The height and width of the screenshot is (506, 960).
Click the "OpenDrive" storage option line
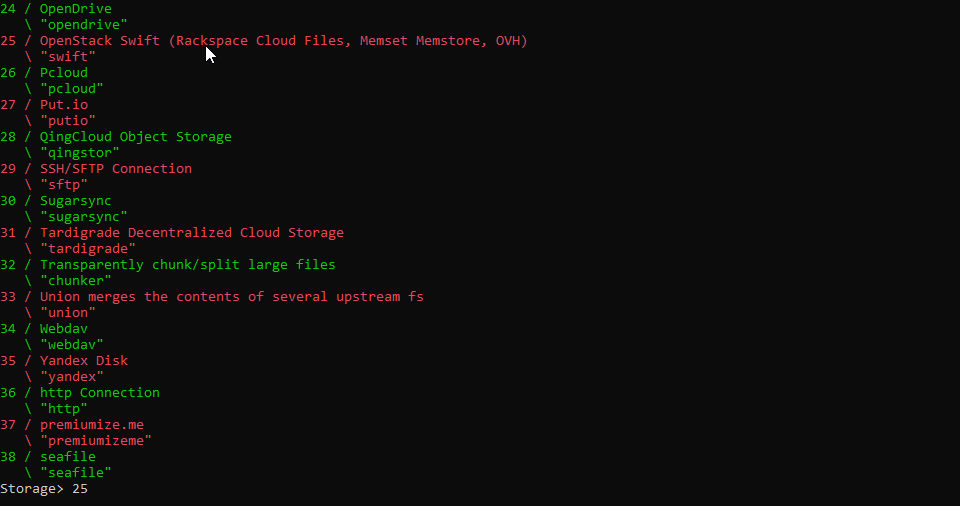[x=75, y=9]
